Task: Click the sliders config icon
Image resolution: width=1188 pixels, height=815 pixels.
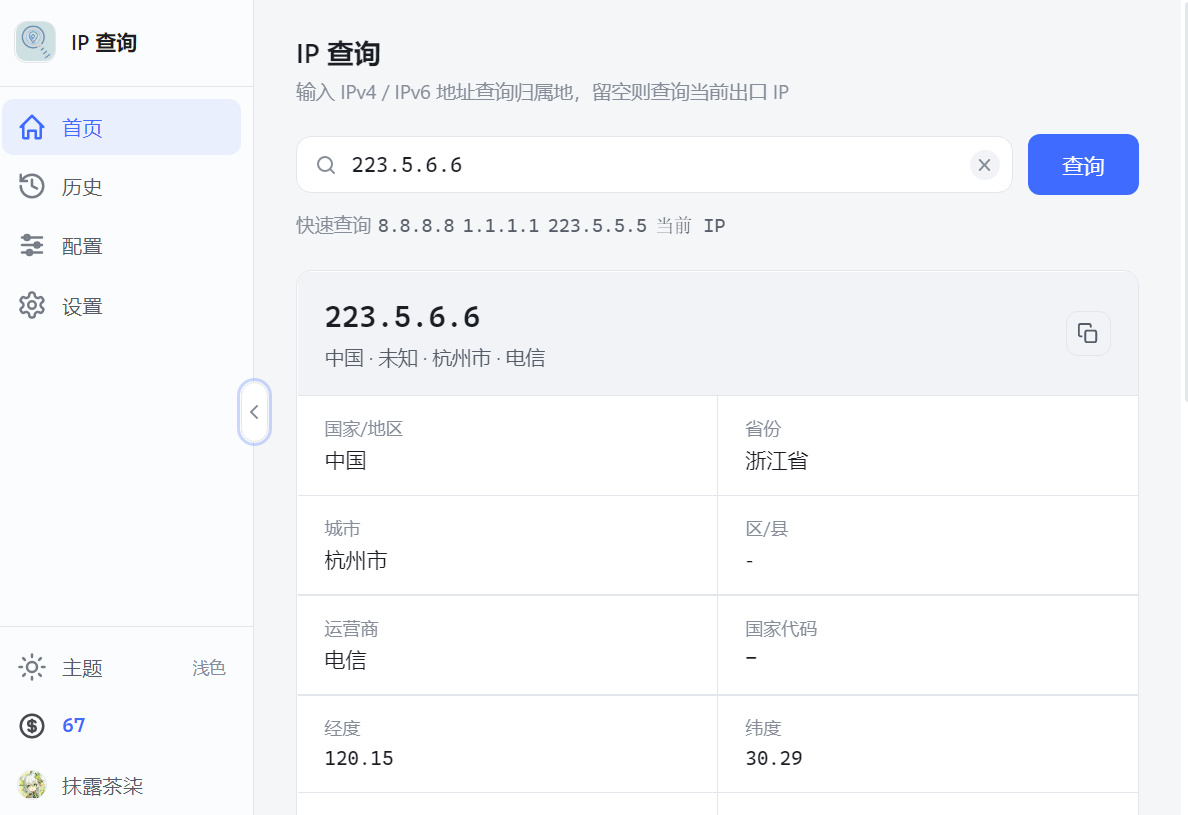Action: pyautogui.click(x=32, y=245)
